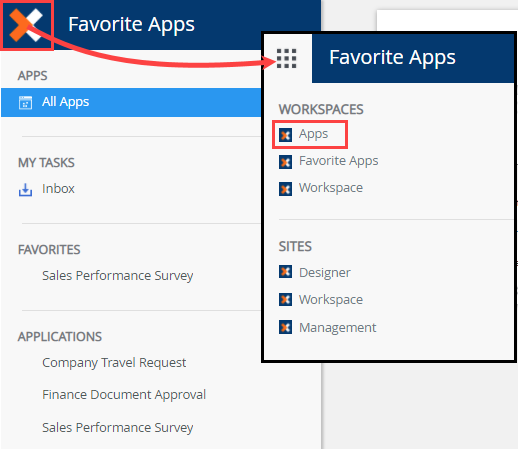
Task: Click the All Apps calendar icon
Action: [x=25, y=102]
